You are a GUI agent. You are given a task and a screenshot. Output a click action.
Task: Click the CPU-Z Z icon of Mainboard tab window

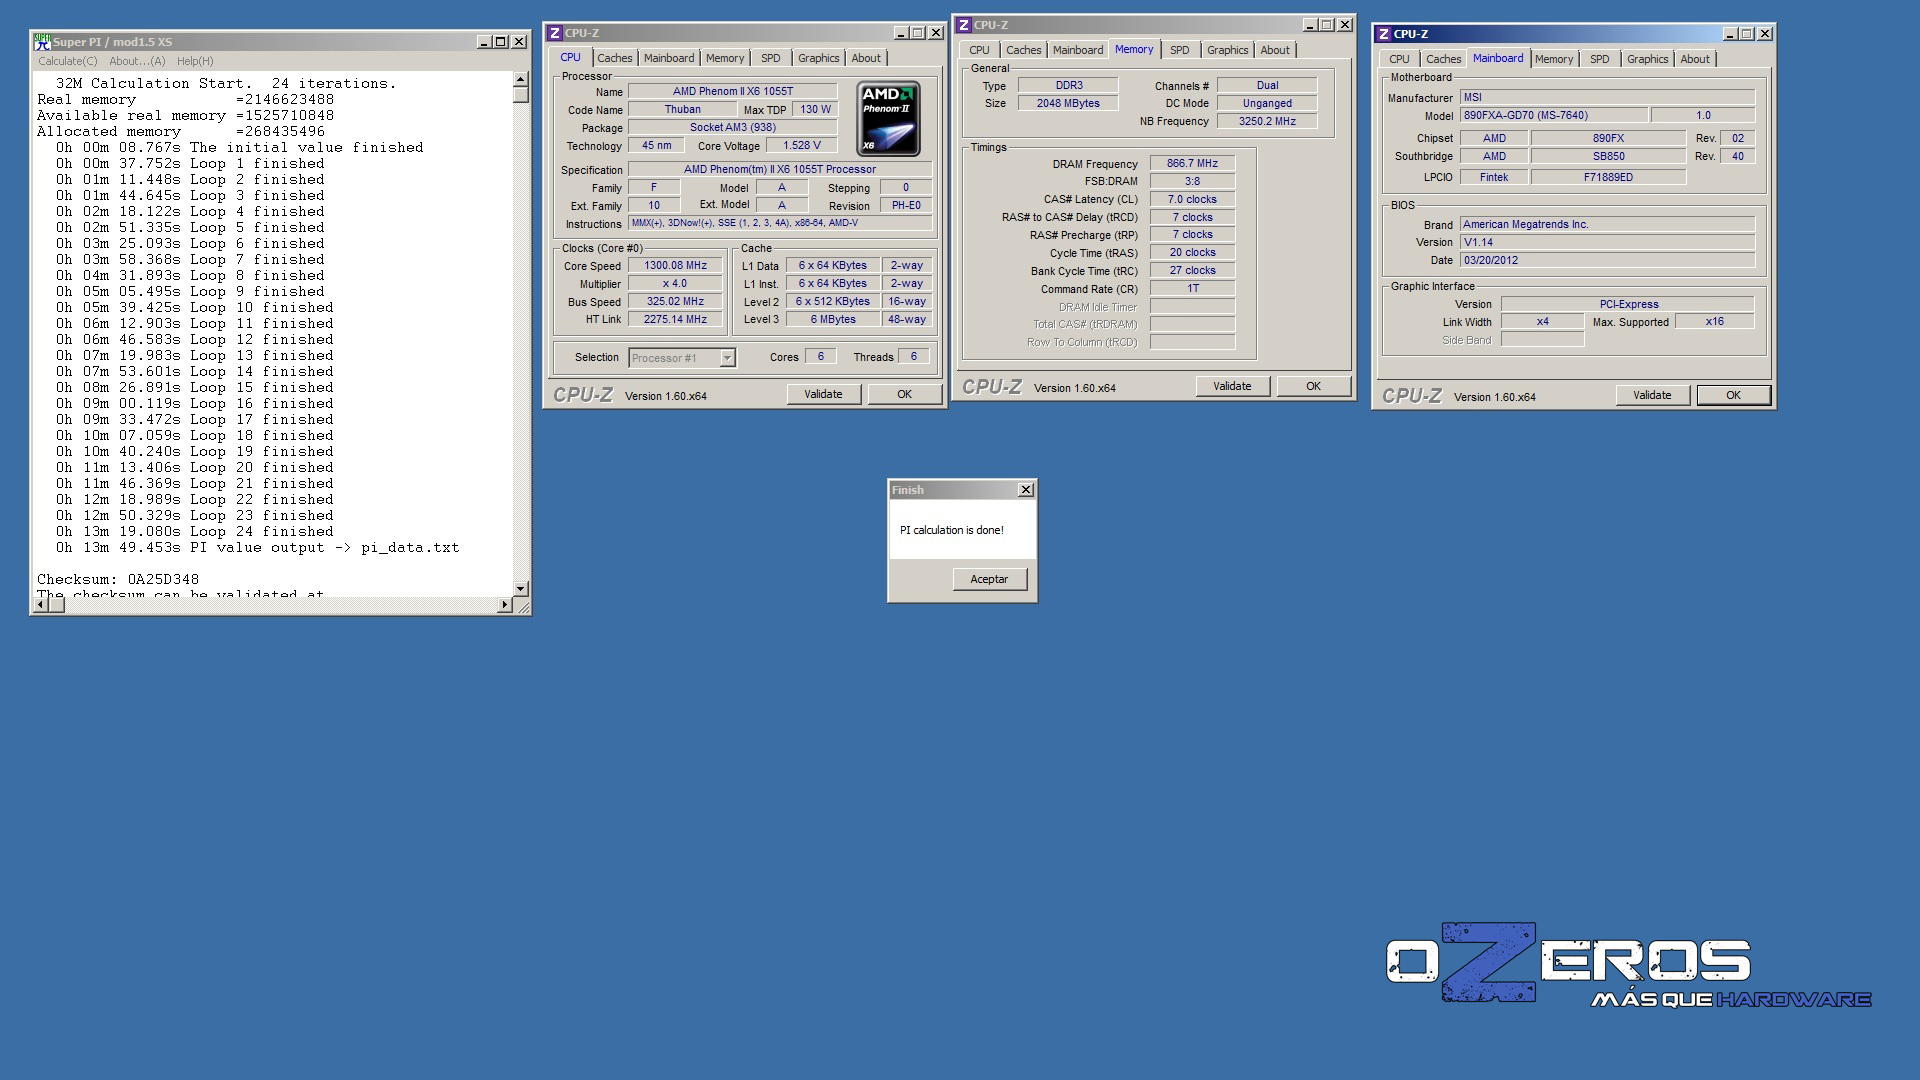coord(1384,34)
